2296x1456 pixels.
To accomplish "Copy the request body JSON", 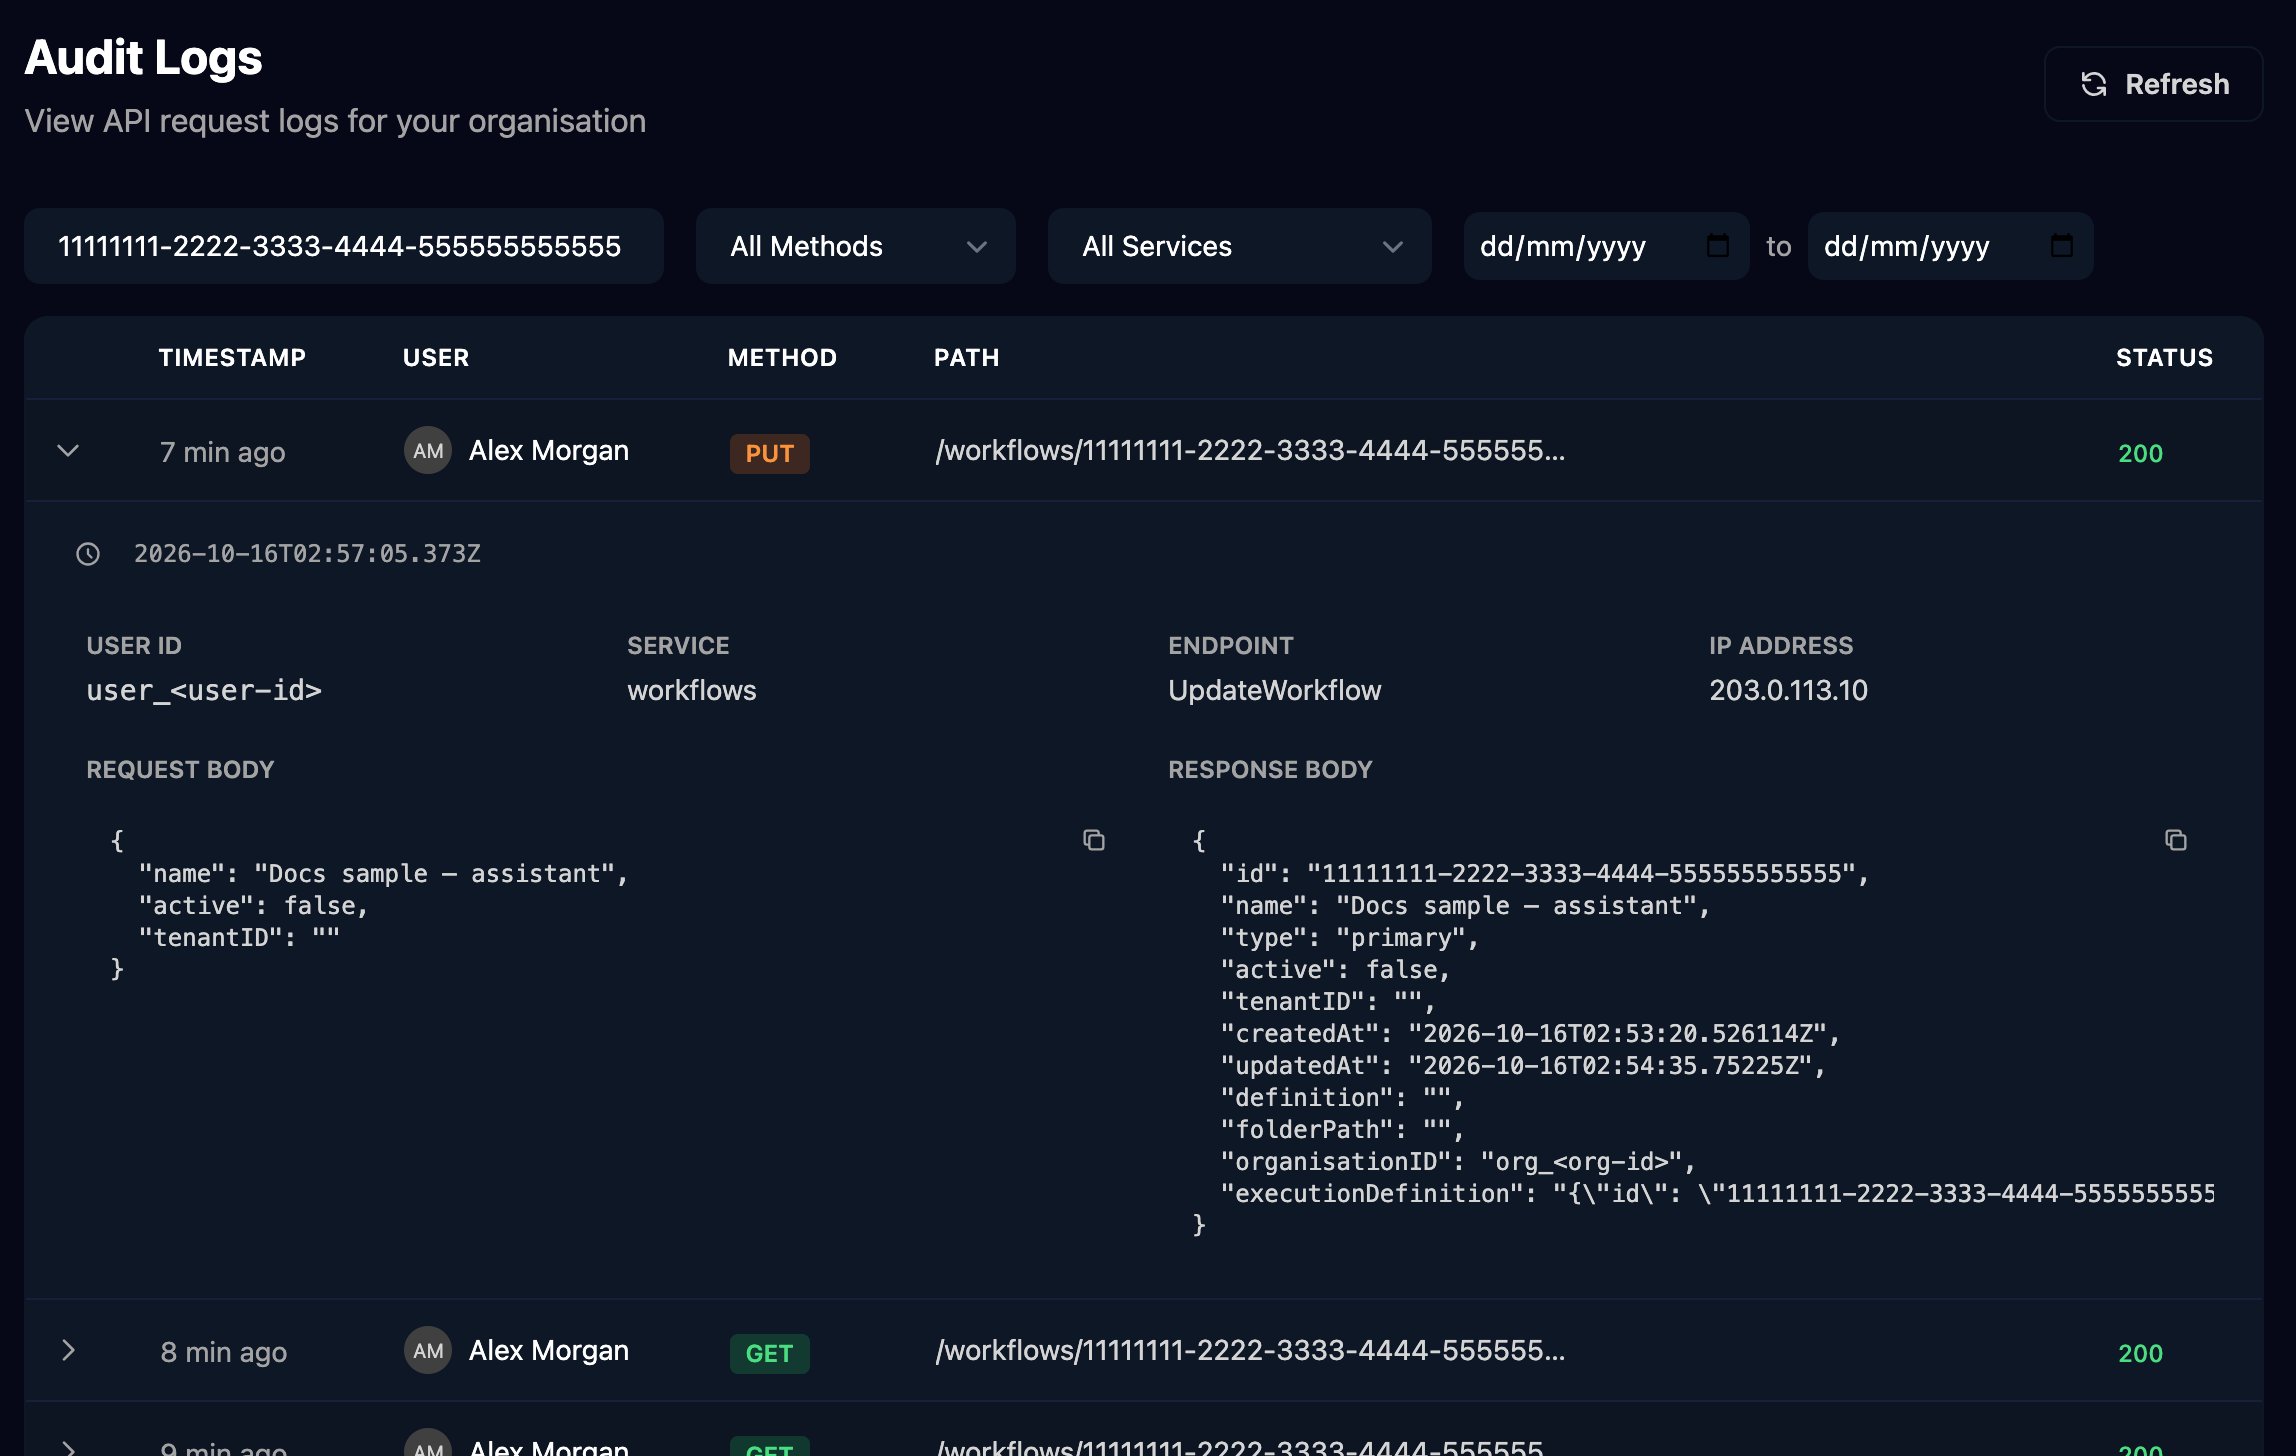I will (1094, 840).
